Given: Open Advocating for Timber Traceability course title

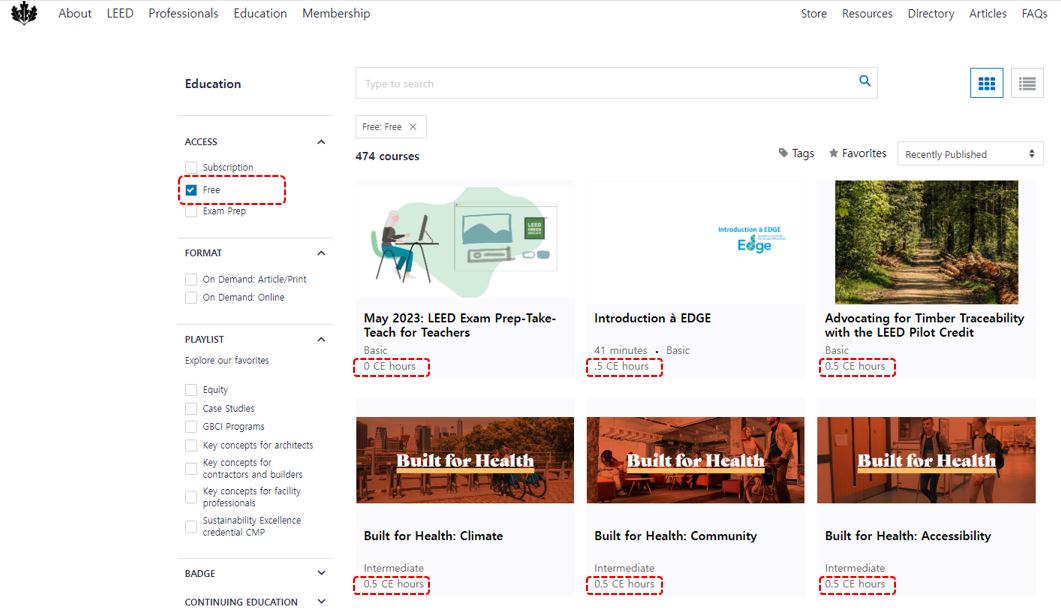Looking at the screenshot, I should click(x=924, y=325).
